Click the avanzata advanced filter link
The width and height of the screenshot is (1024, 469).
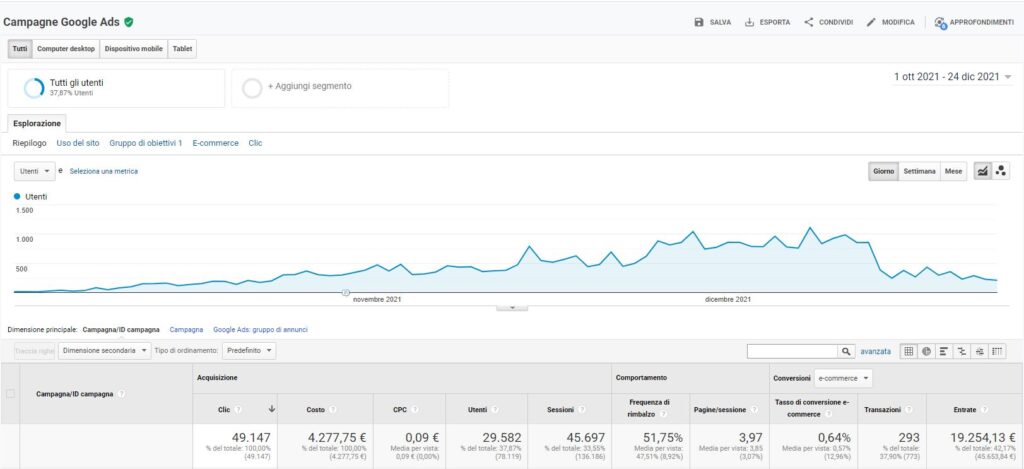(875, 351)
